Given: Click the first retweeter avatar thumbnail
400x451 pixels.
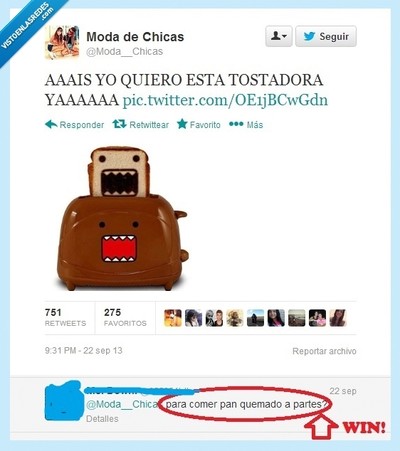Looking at the screenshot, I should (173, 318).
